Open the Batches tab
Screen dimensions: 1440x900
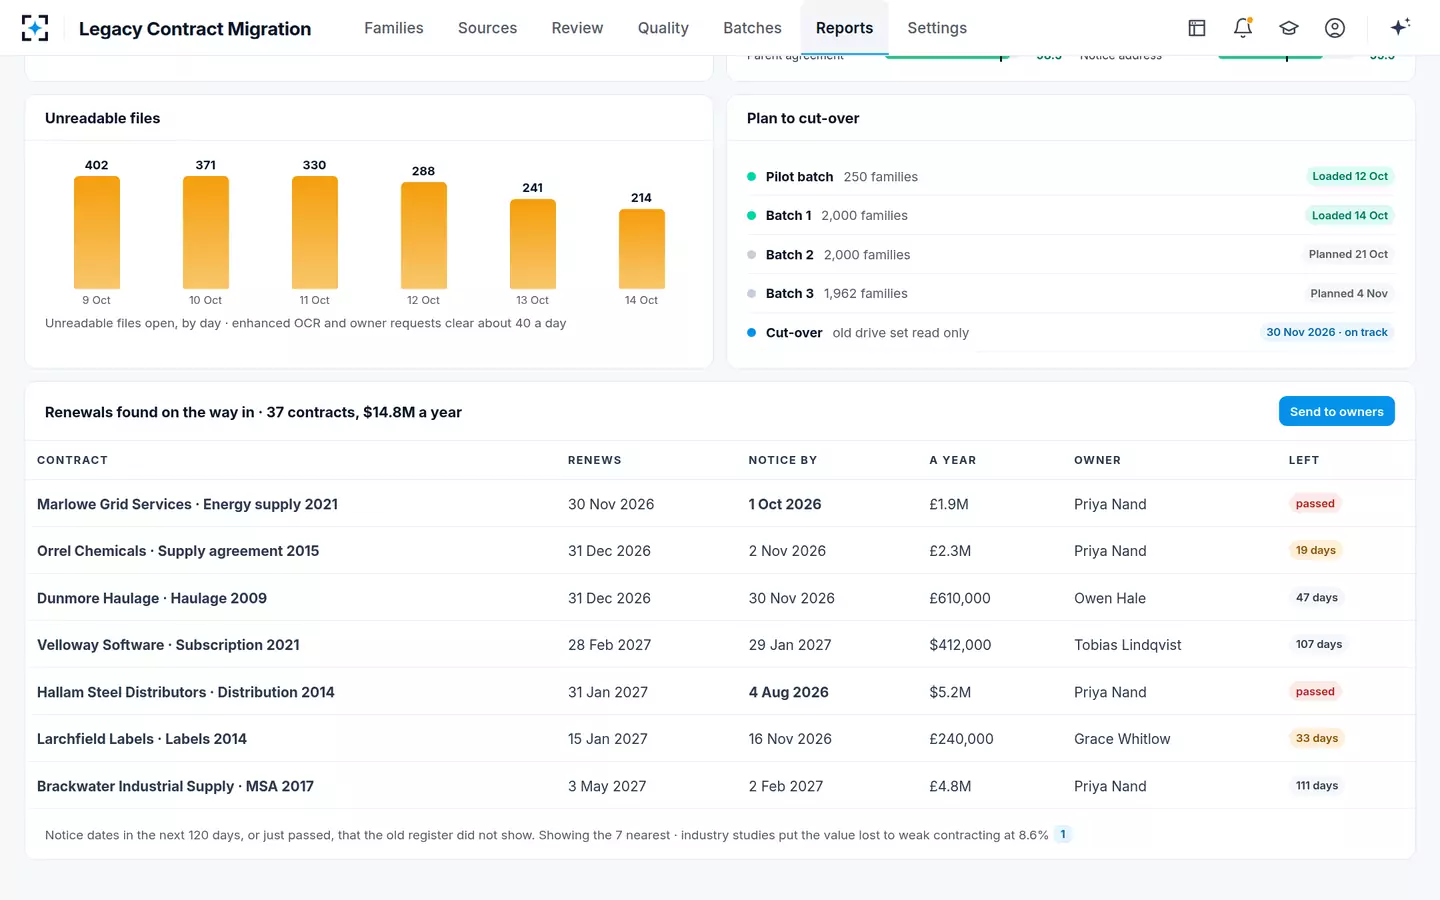click(752, 28)
